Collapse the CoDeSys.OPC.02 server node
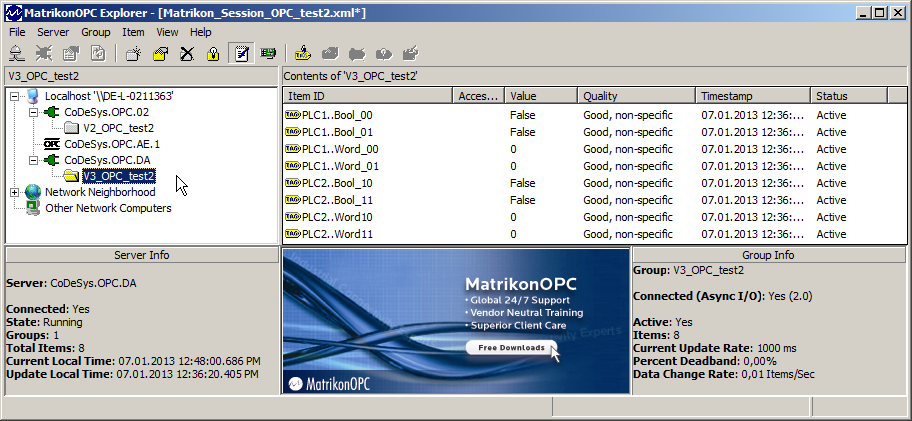 click(x=34, y=112)
